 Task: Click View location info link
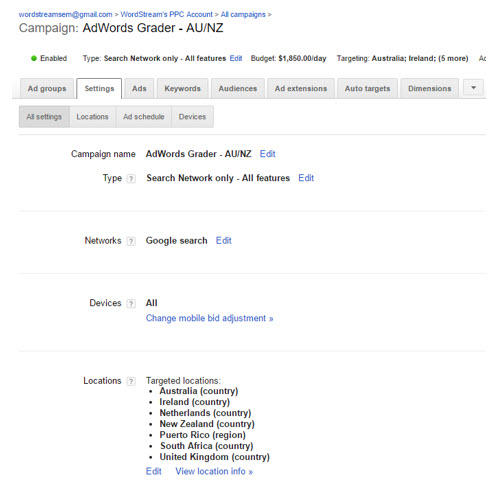214,471
